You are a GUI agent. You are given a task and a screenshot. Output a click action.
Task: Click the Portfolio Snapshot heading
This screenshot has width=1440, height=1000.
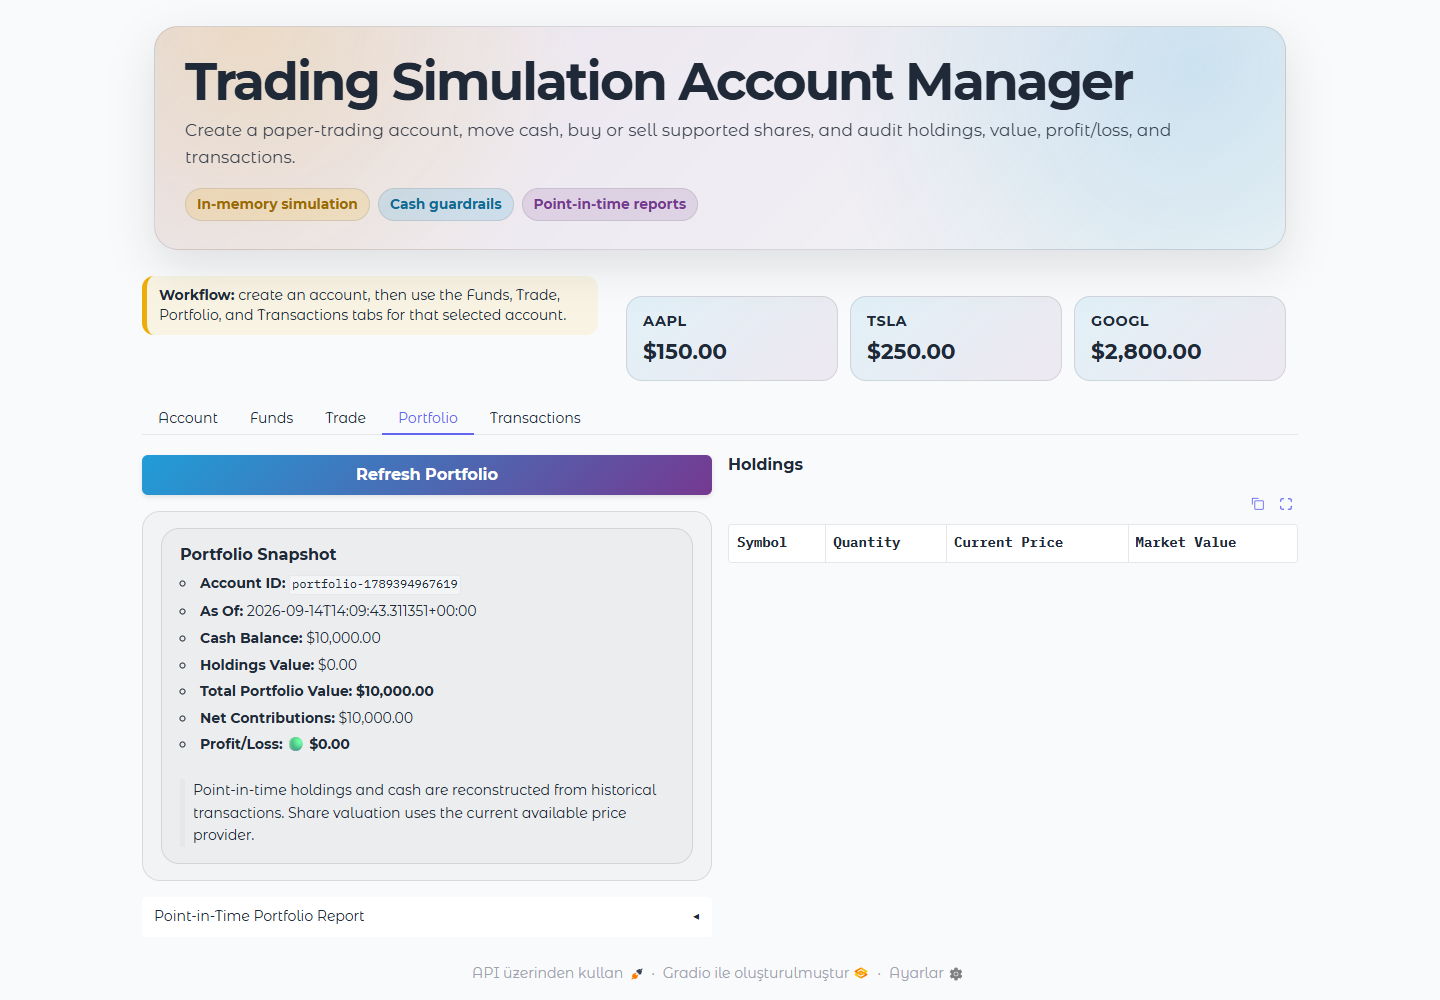pyautogui.click(x=258, y=554)
